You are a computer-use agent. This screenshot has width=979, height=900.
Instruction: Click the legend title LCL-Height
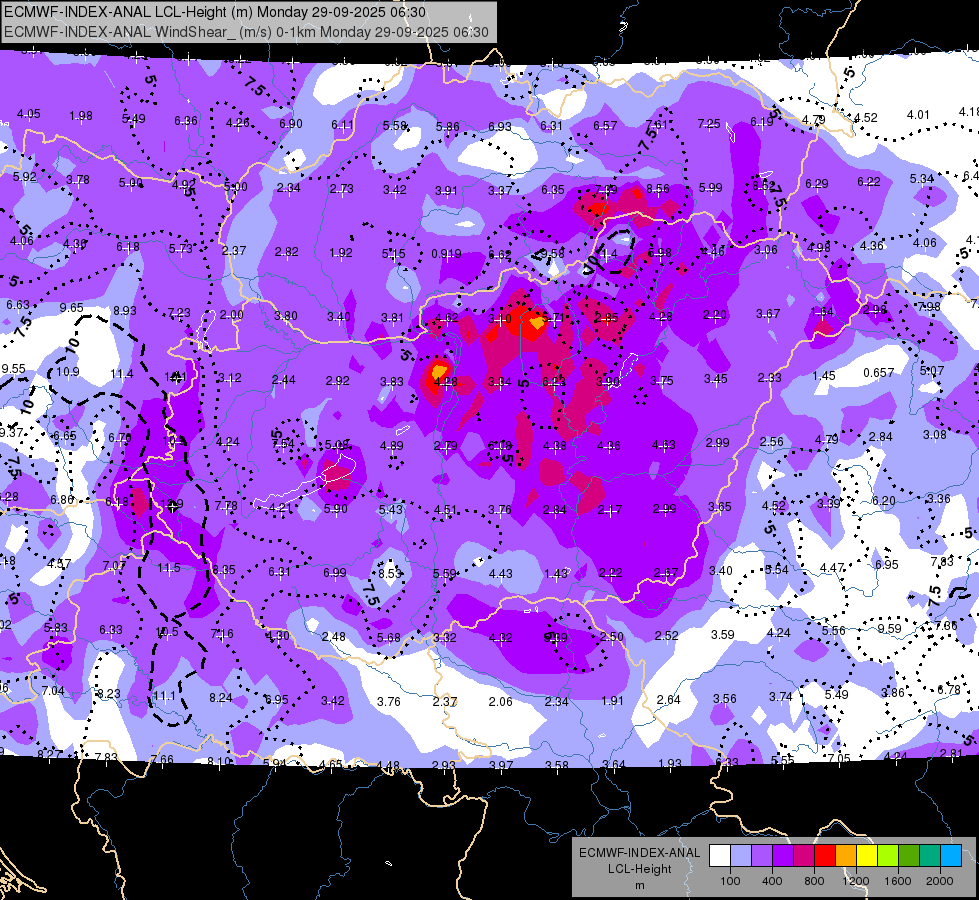tap(639, 869)
